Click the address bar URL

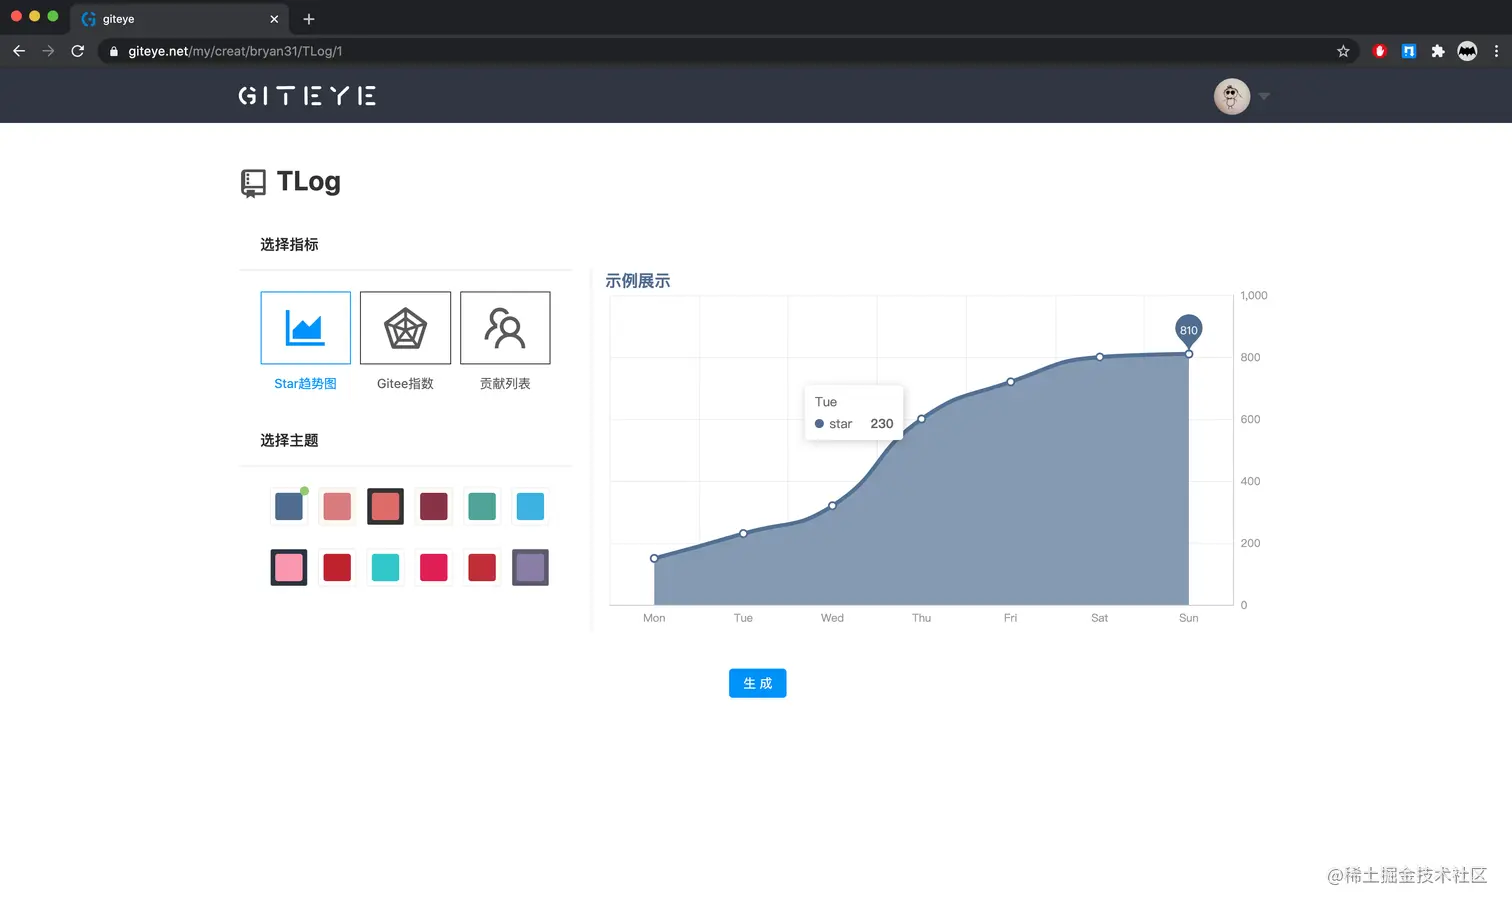click(x=235, y=51)
